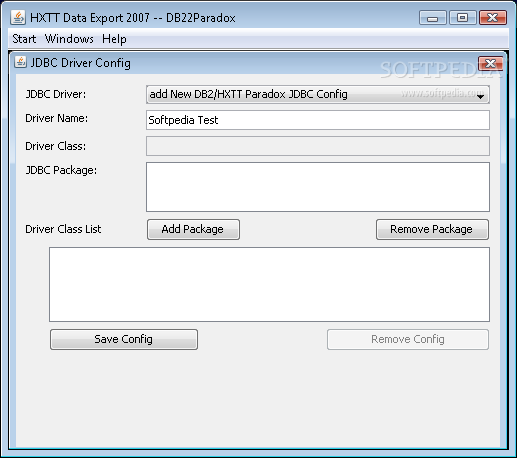Viewport: 517px width, 458px height.
Task: Close the JDBC Driver Config dialog
Action: (490, 63)
